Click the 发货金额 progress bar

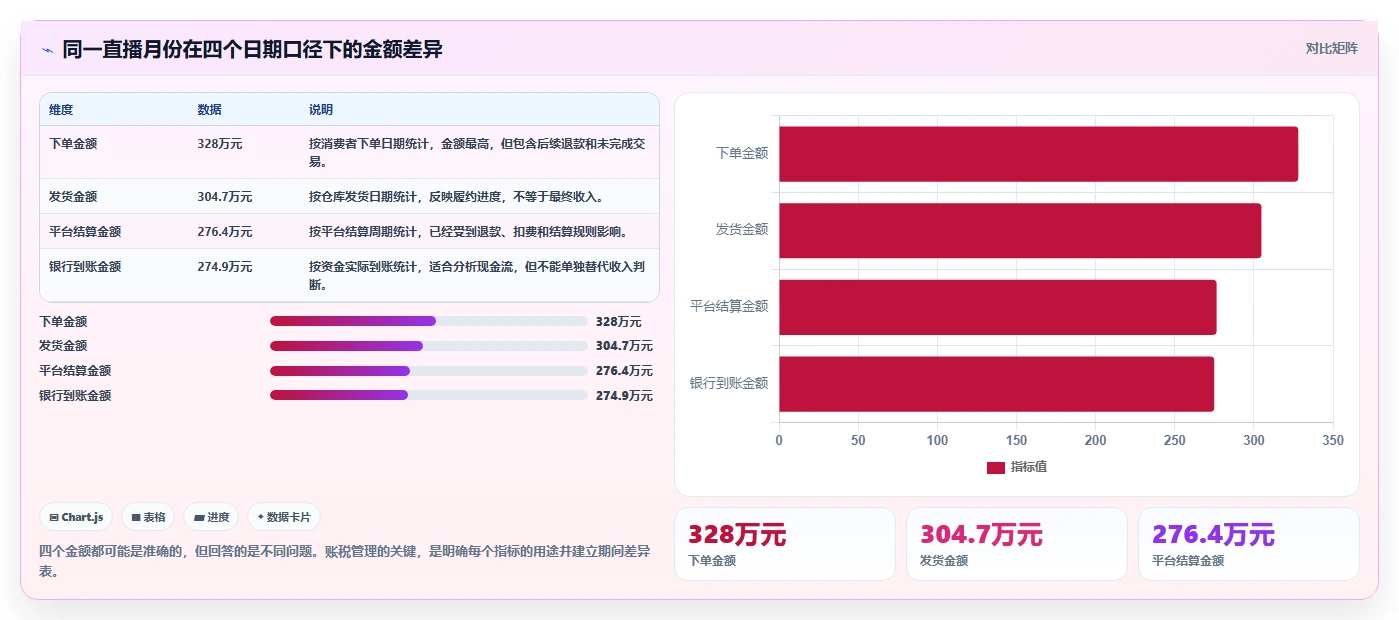[x=429, y=346]
